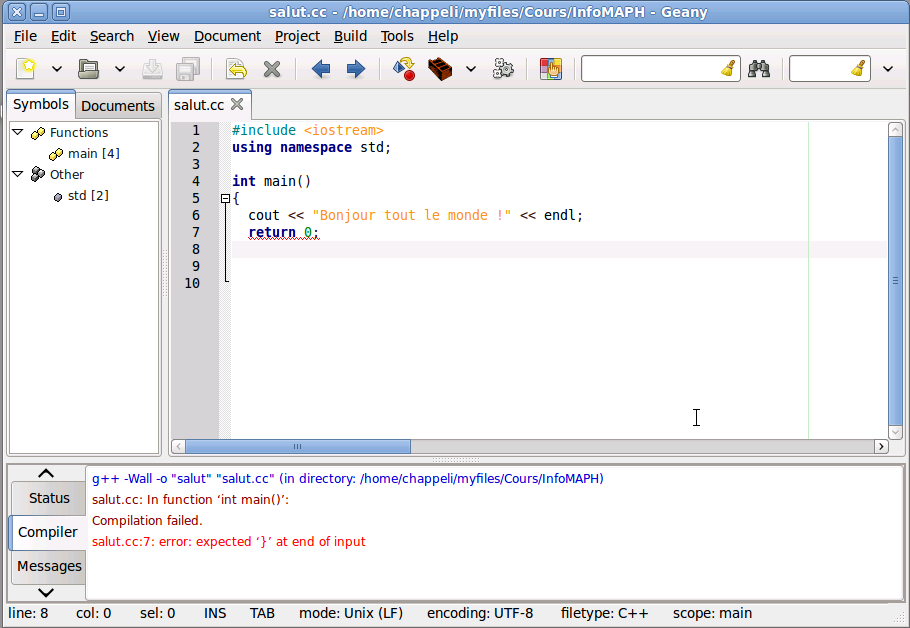Click the Open file toolbar icon

pyautogui.click(x=89, y=69)
